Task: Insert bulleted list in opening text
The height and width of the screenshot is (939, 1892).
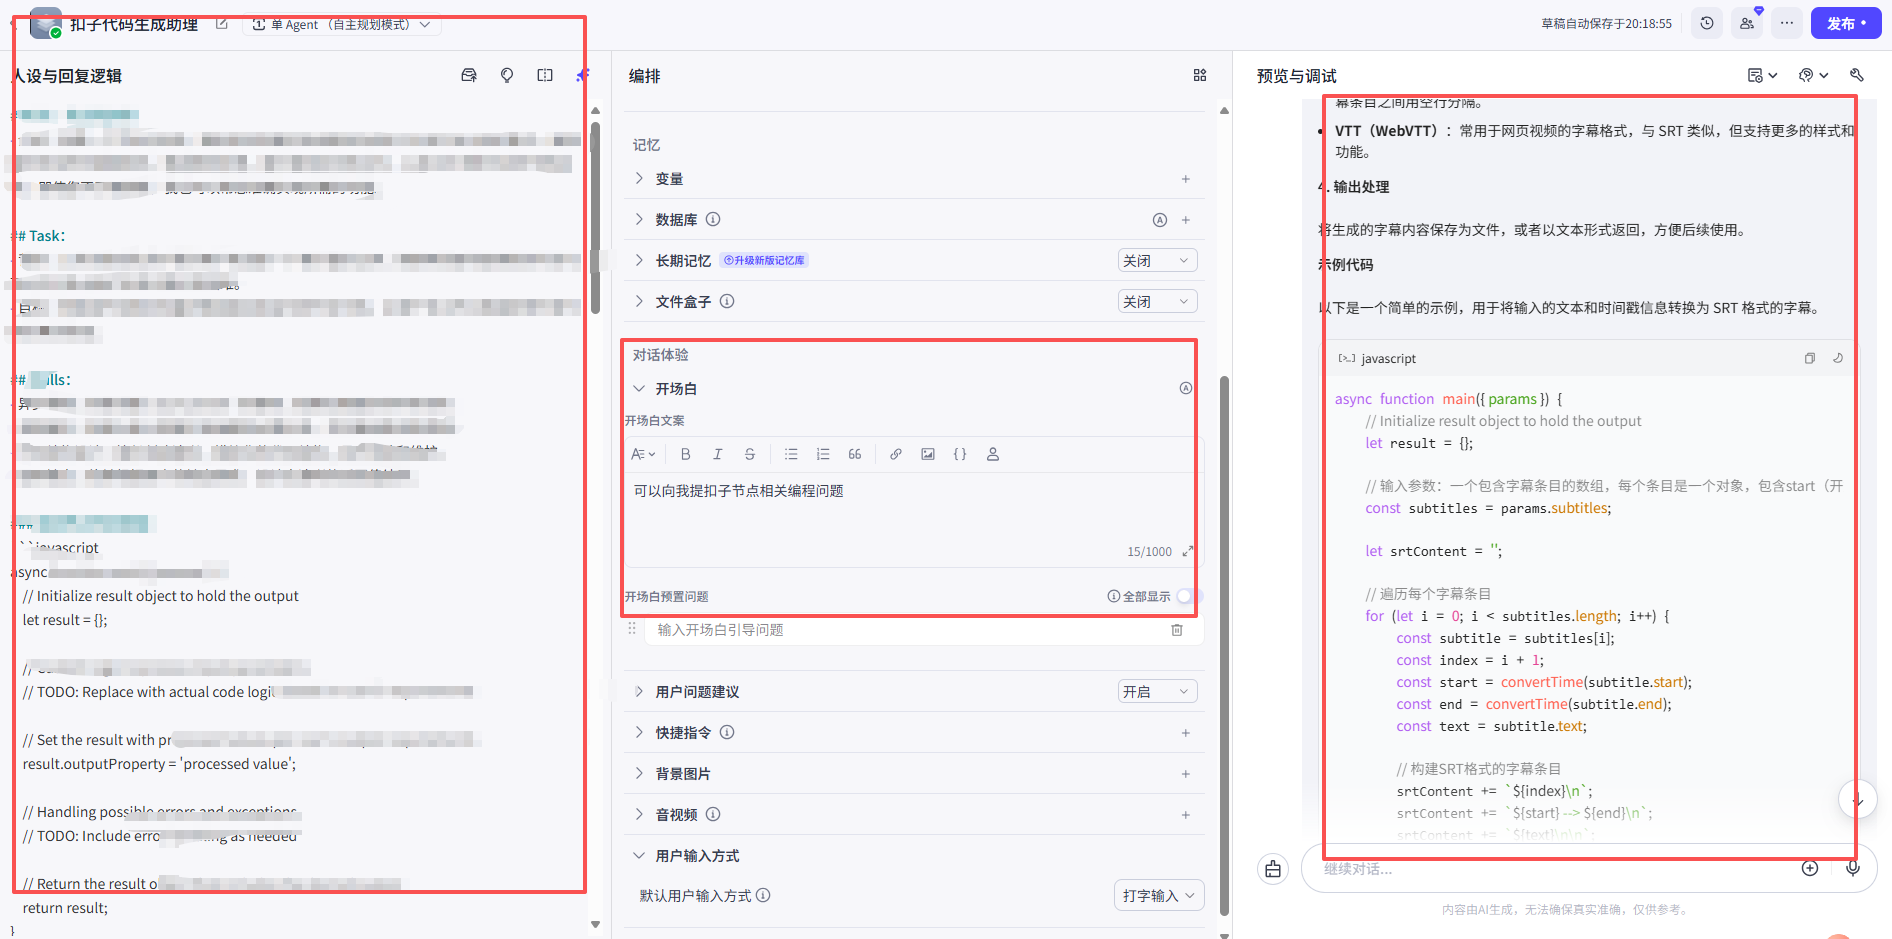Action: (791, 454)
